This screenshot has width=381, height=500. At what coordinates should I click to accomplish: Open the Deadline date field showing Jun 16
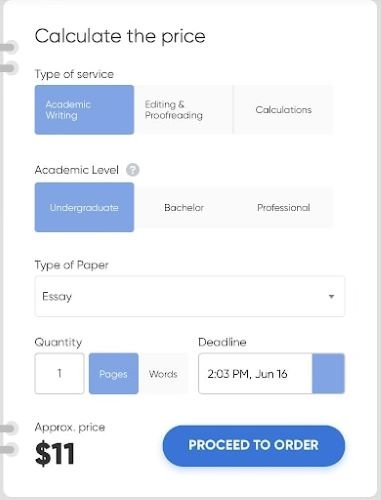tap(255, 373)
